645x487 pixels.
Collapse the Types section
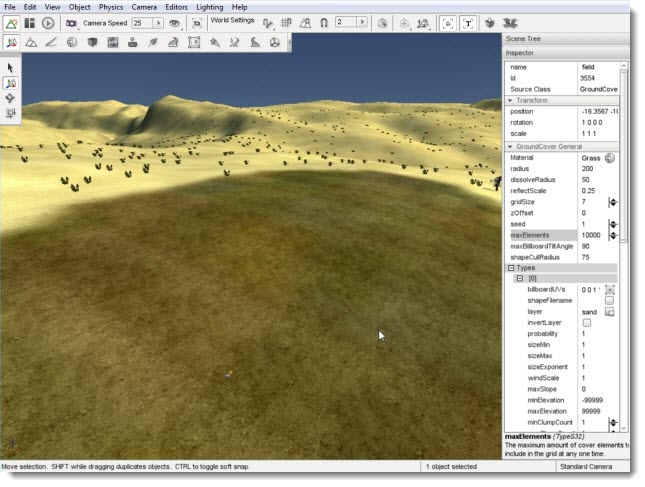pyautogui.click(x=511, y=268)
